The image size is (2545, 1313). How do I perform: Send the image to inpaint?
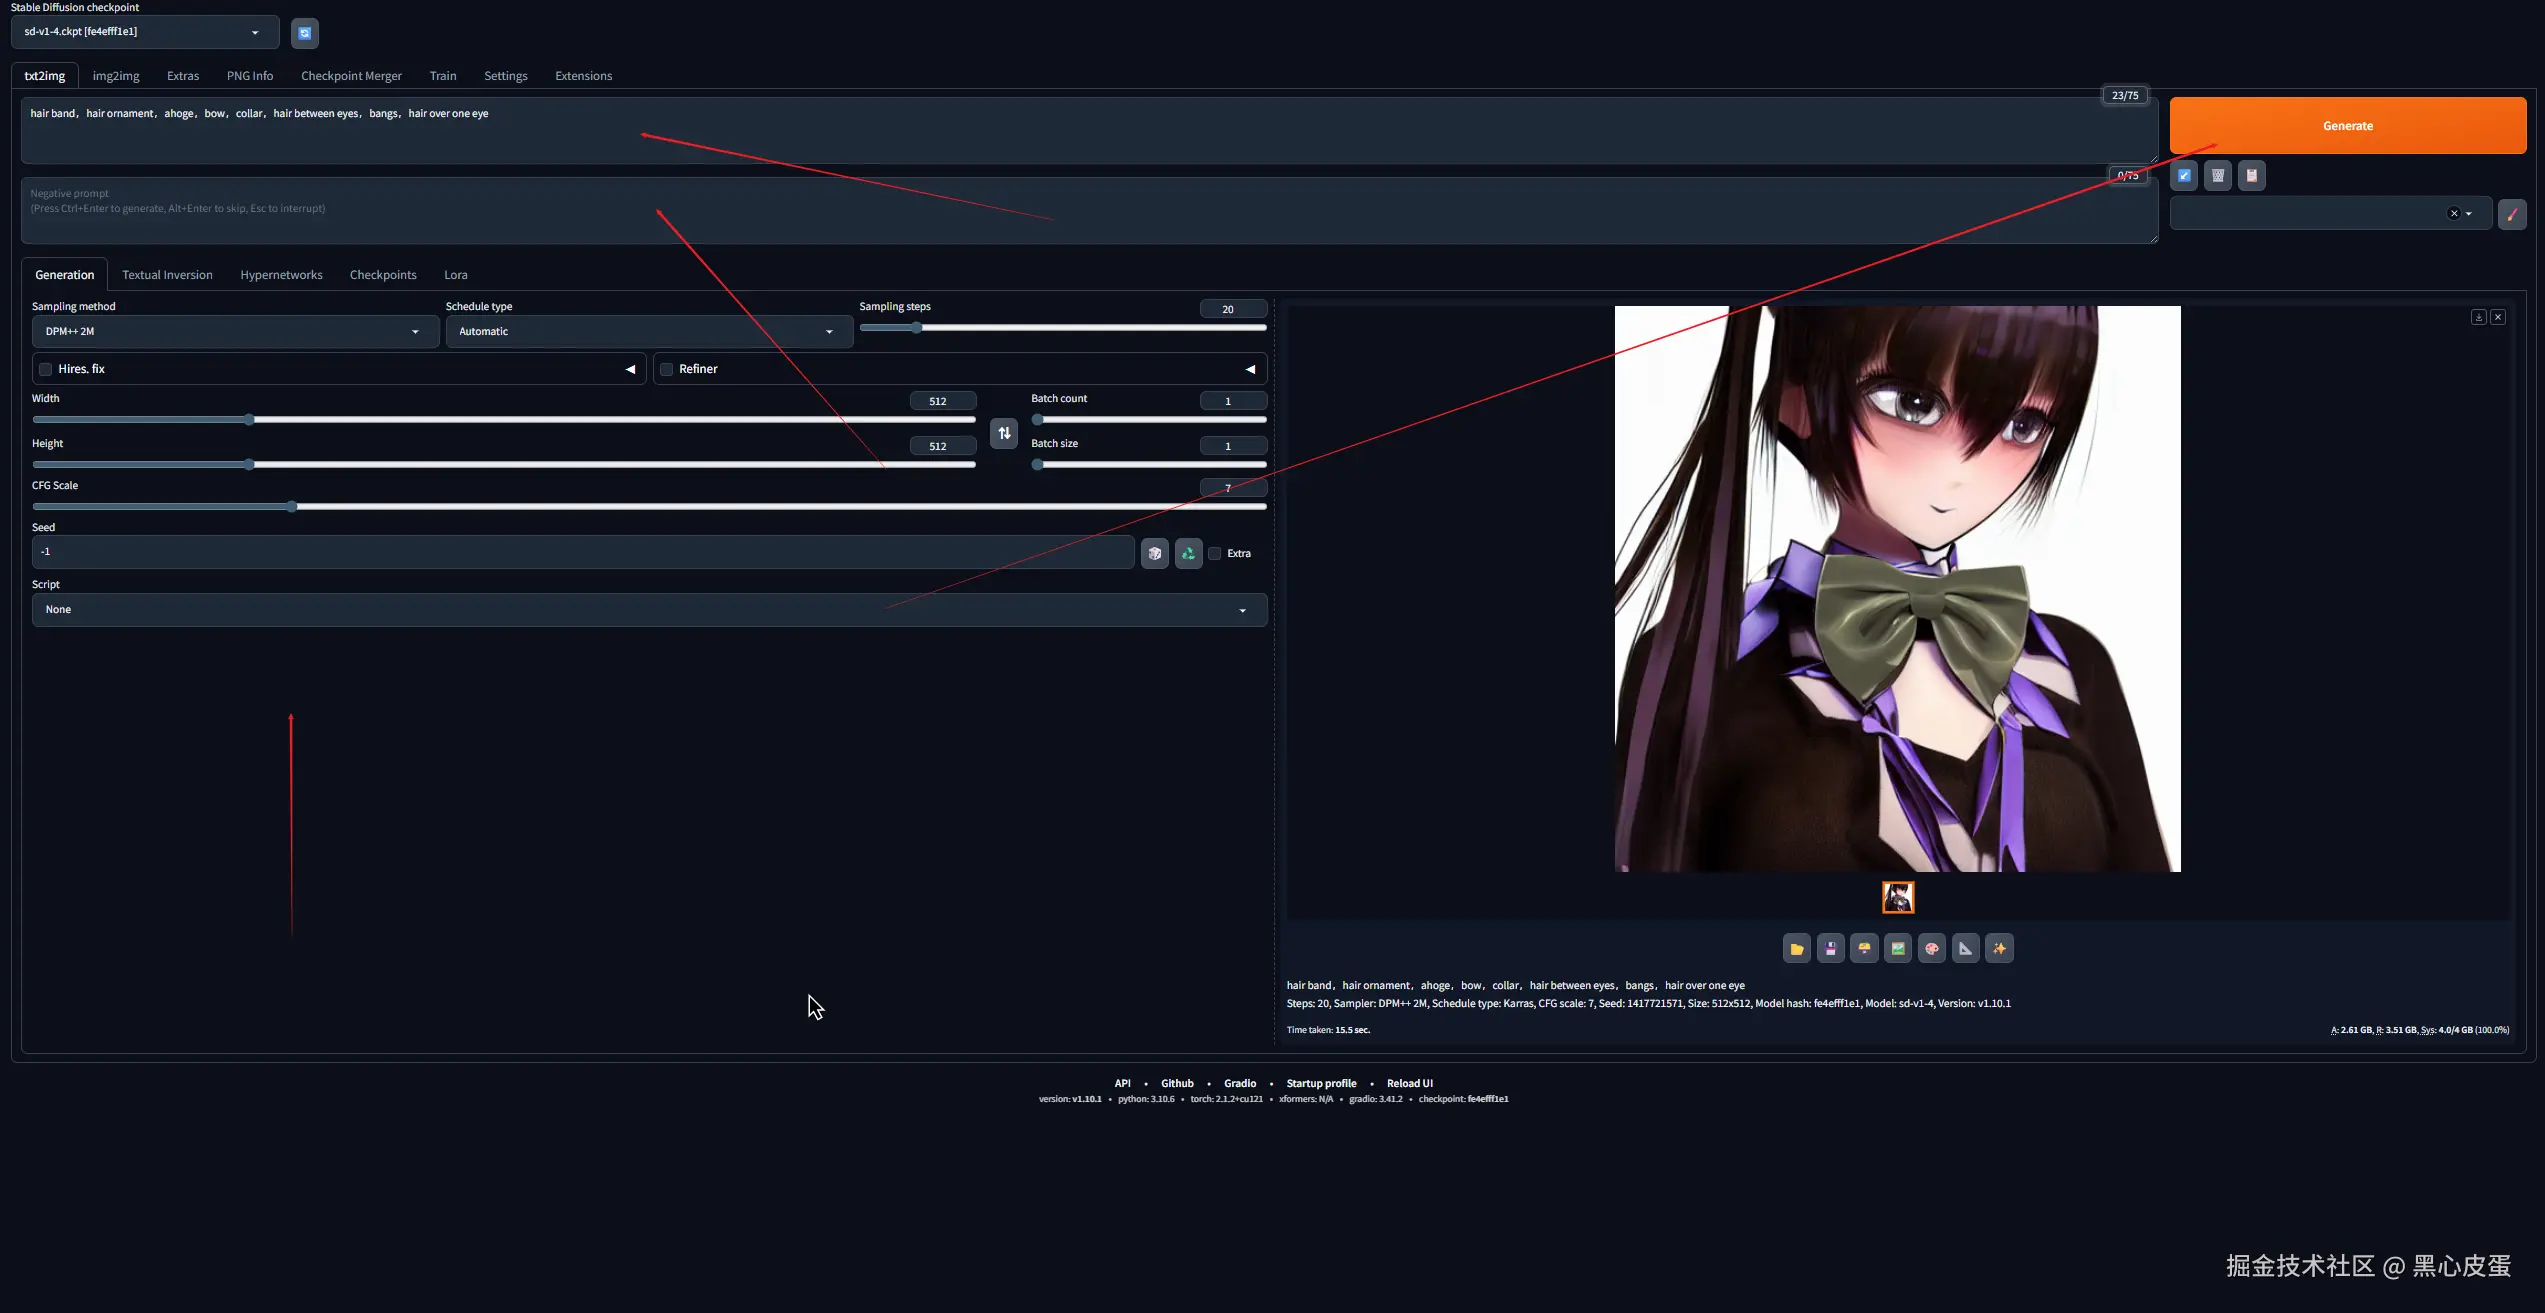pos(1931,948)
